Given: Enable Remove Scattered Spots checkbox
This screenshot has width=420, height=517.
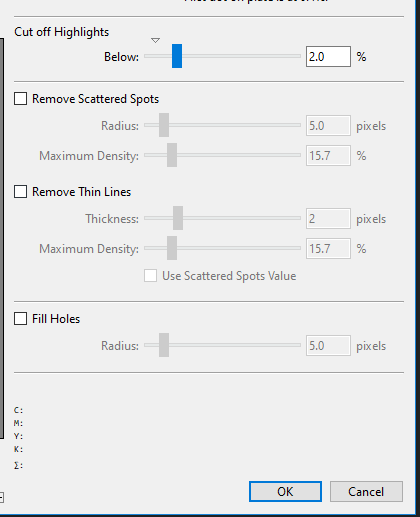Looking at the screenshot, I should (x=20, y=99).
